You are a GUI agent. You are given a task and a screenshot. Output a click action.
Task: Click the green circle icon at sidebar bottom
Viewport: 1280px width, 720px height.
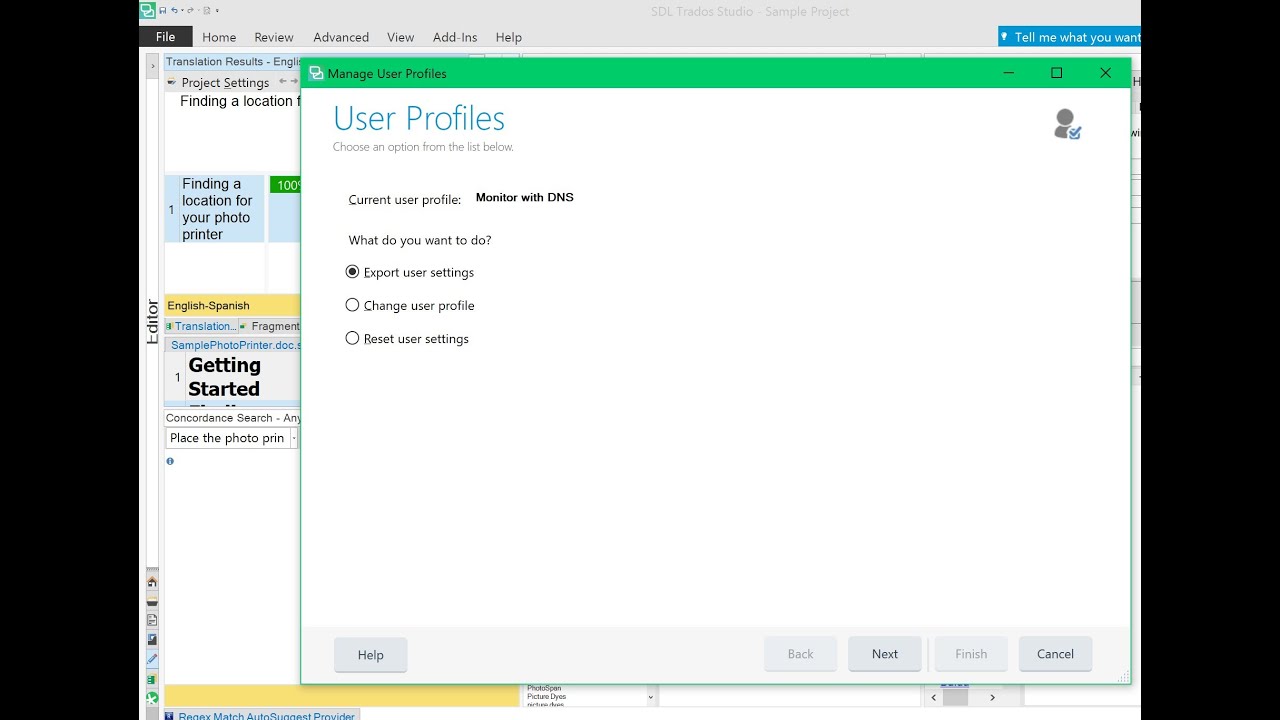[x=152, y=698]
